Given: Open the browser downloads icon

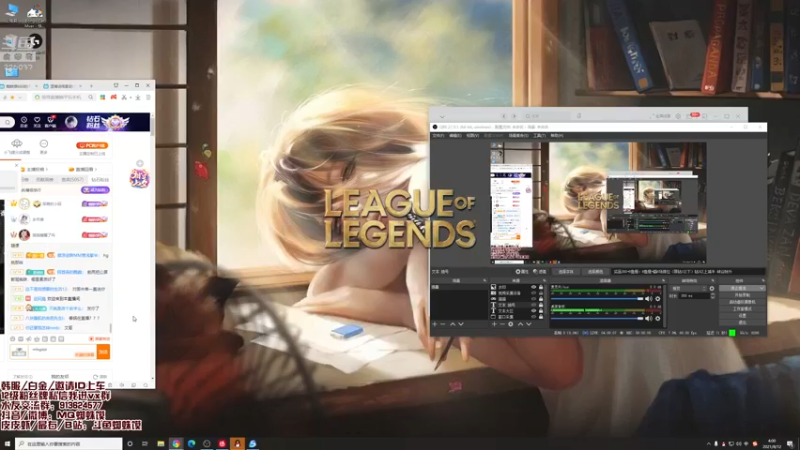Looking at the screenshot, I should (138, 97).
